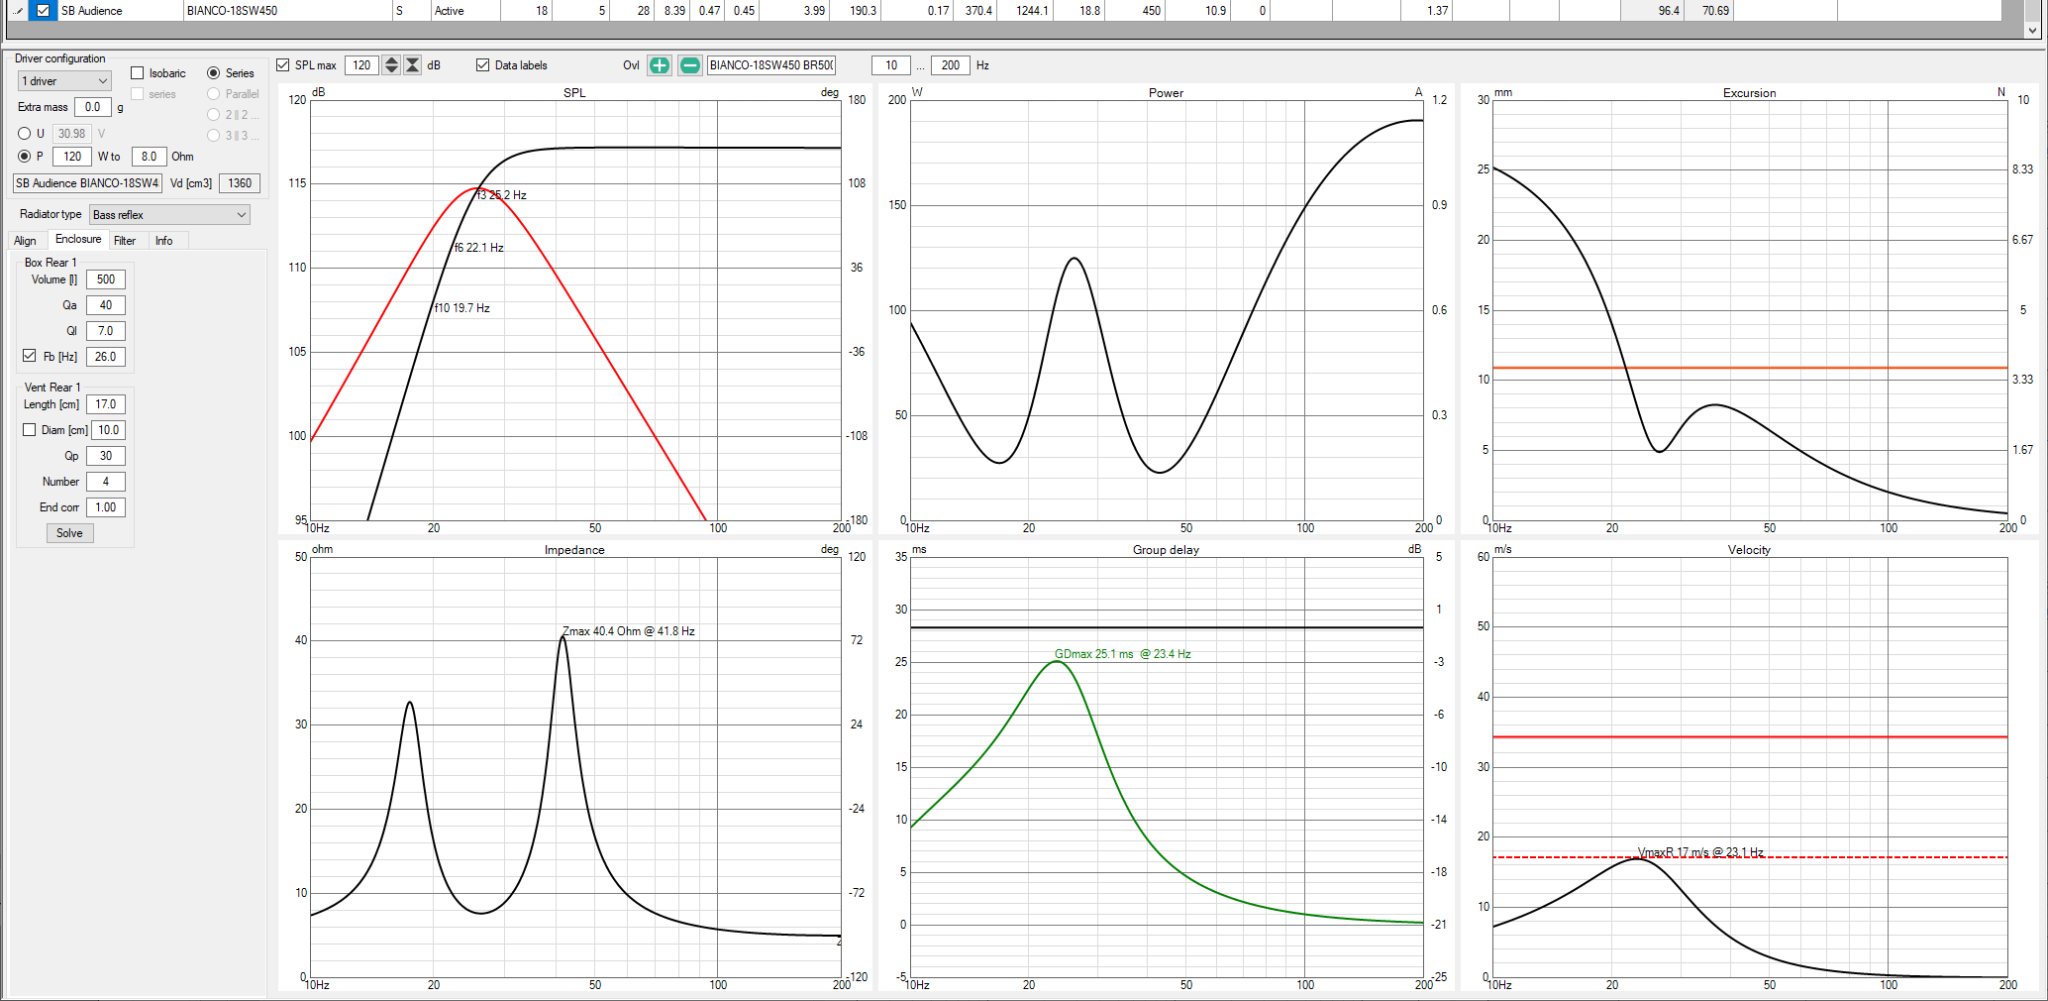Select the U voltage radio button
2048x1001 pixels.
point(25,133)
